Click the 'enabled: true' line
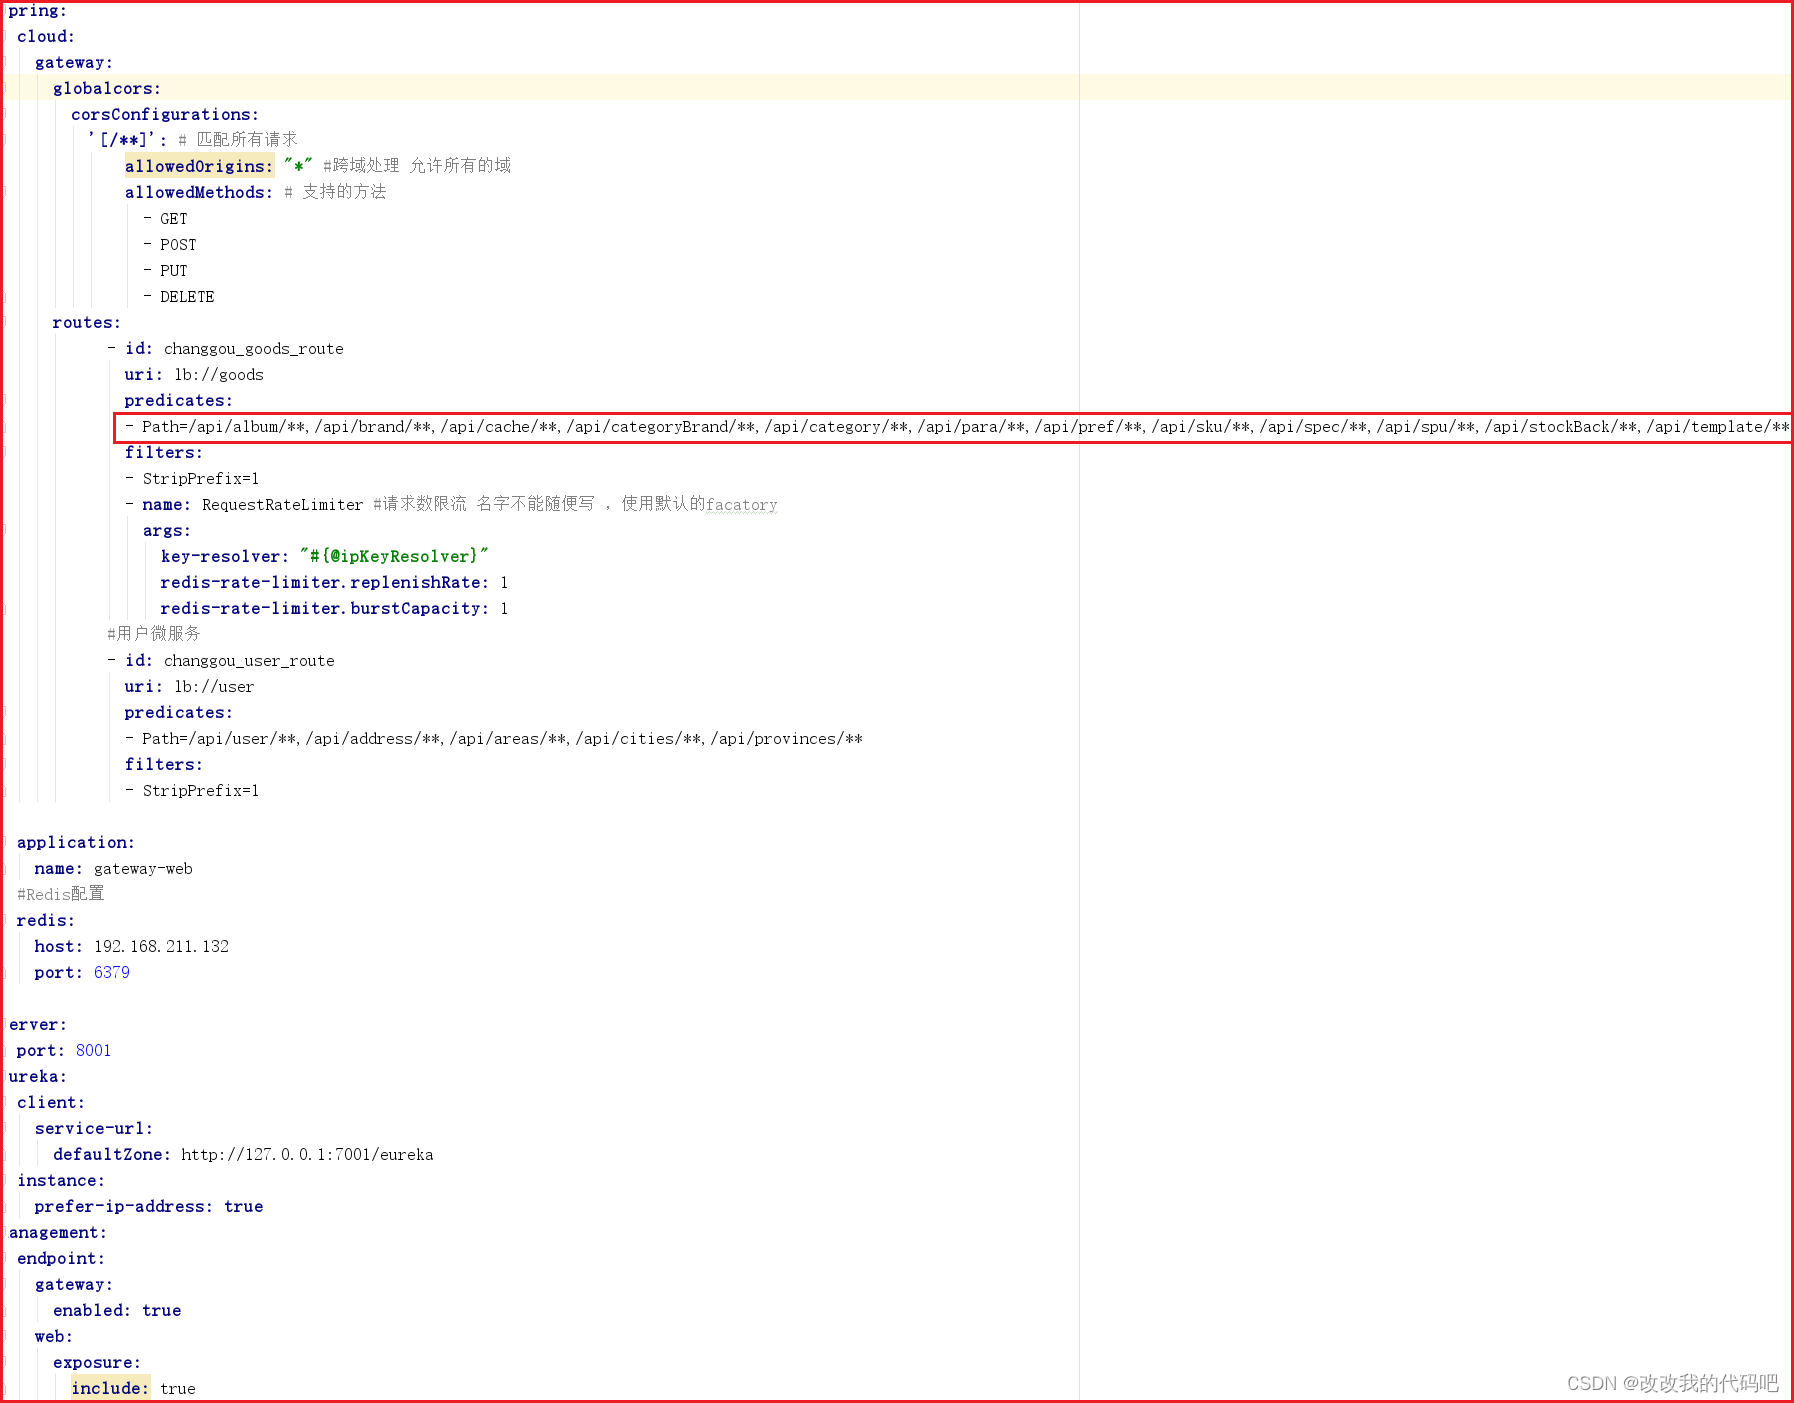 117,1310
